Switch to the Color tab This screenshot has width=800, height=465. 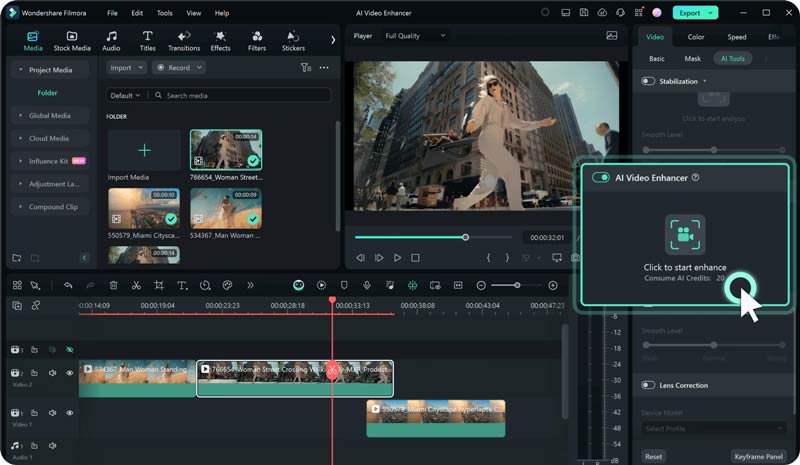(x=695, y=37)
